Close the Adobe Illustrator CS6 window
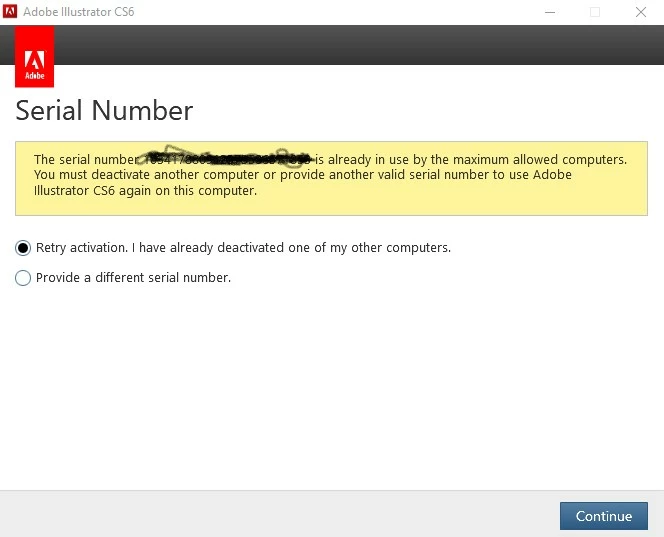Screen dimensions: 664x537 pos(641,12)
